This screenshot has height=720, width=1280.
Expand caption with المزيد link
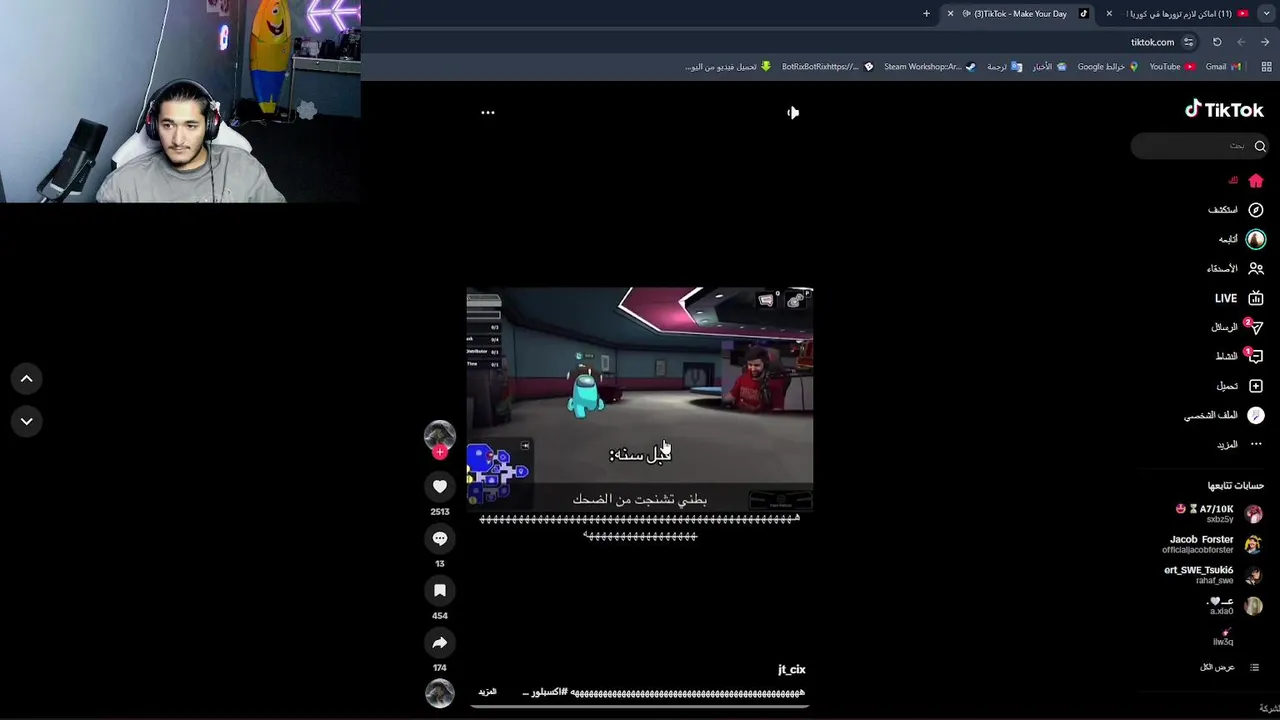(x=487, y=692)
